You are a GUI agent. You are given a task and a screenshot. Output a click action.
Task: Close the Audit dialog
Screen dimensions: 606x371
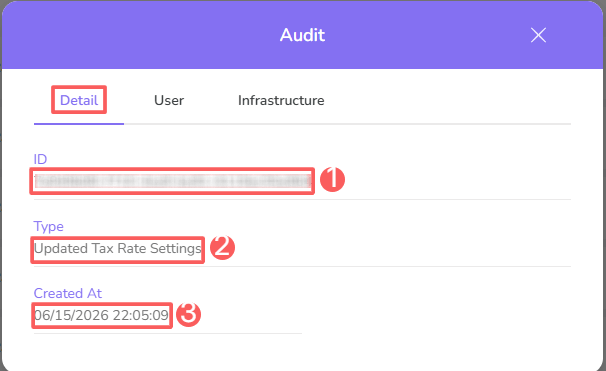click(x=538, y=35)
